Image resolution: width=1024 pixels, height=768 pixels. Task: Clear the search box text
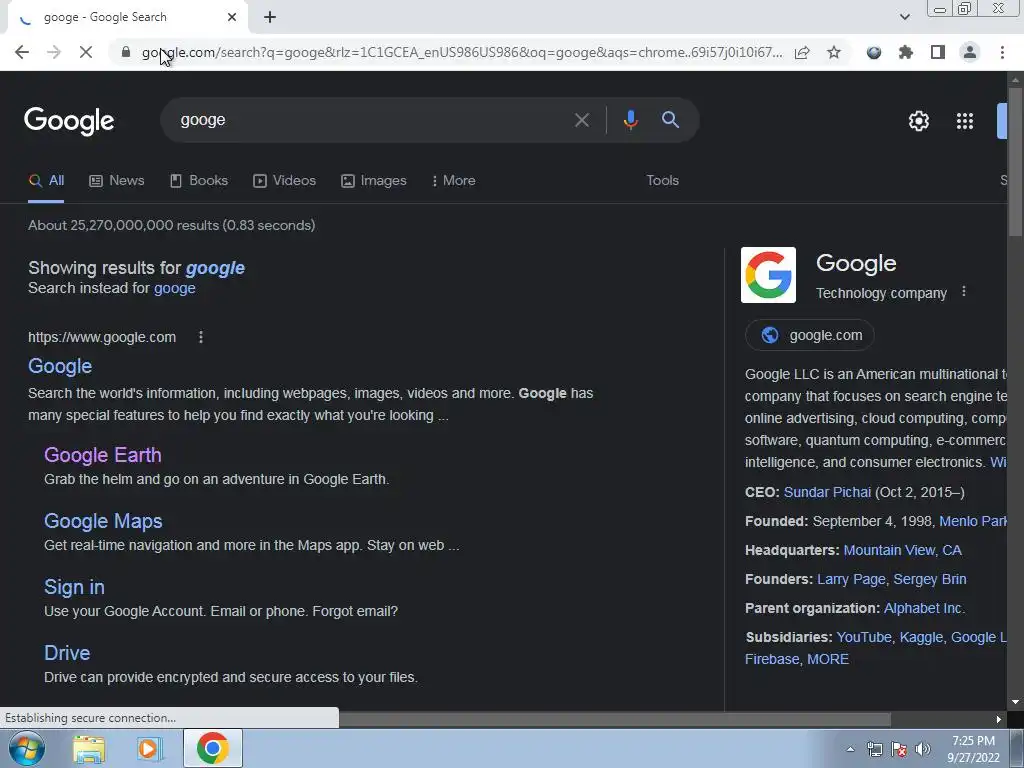(581, 120)
